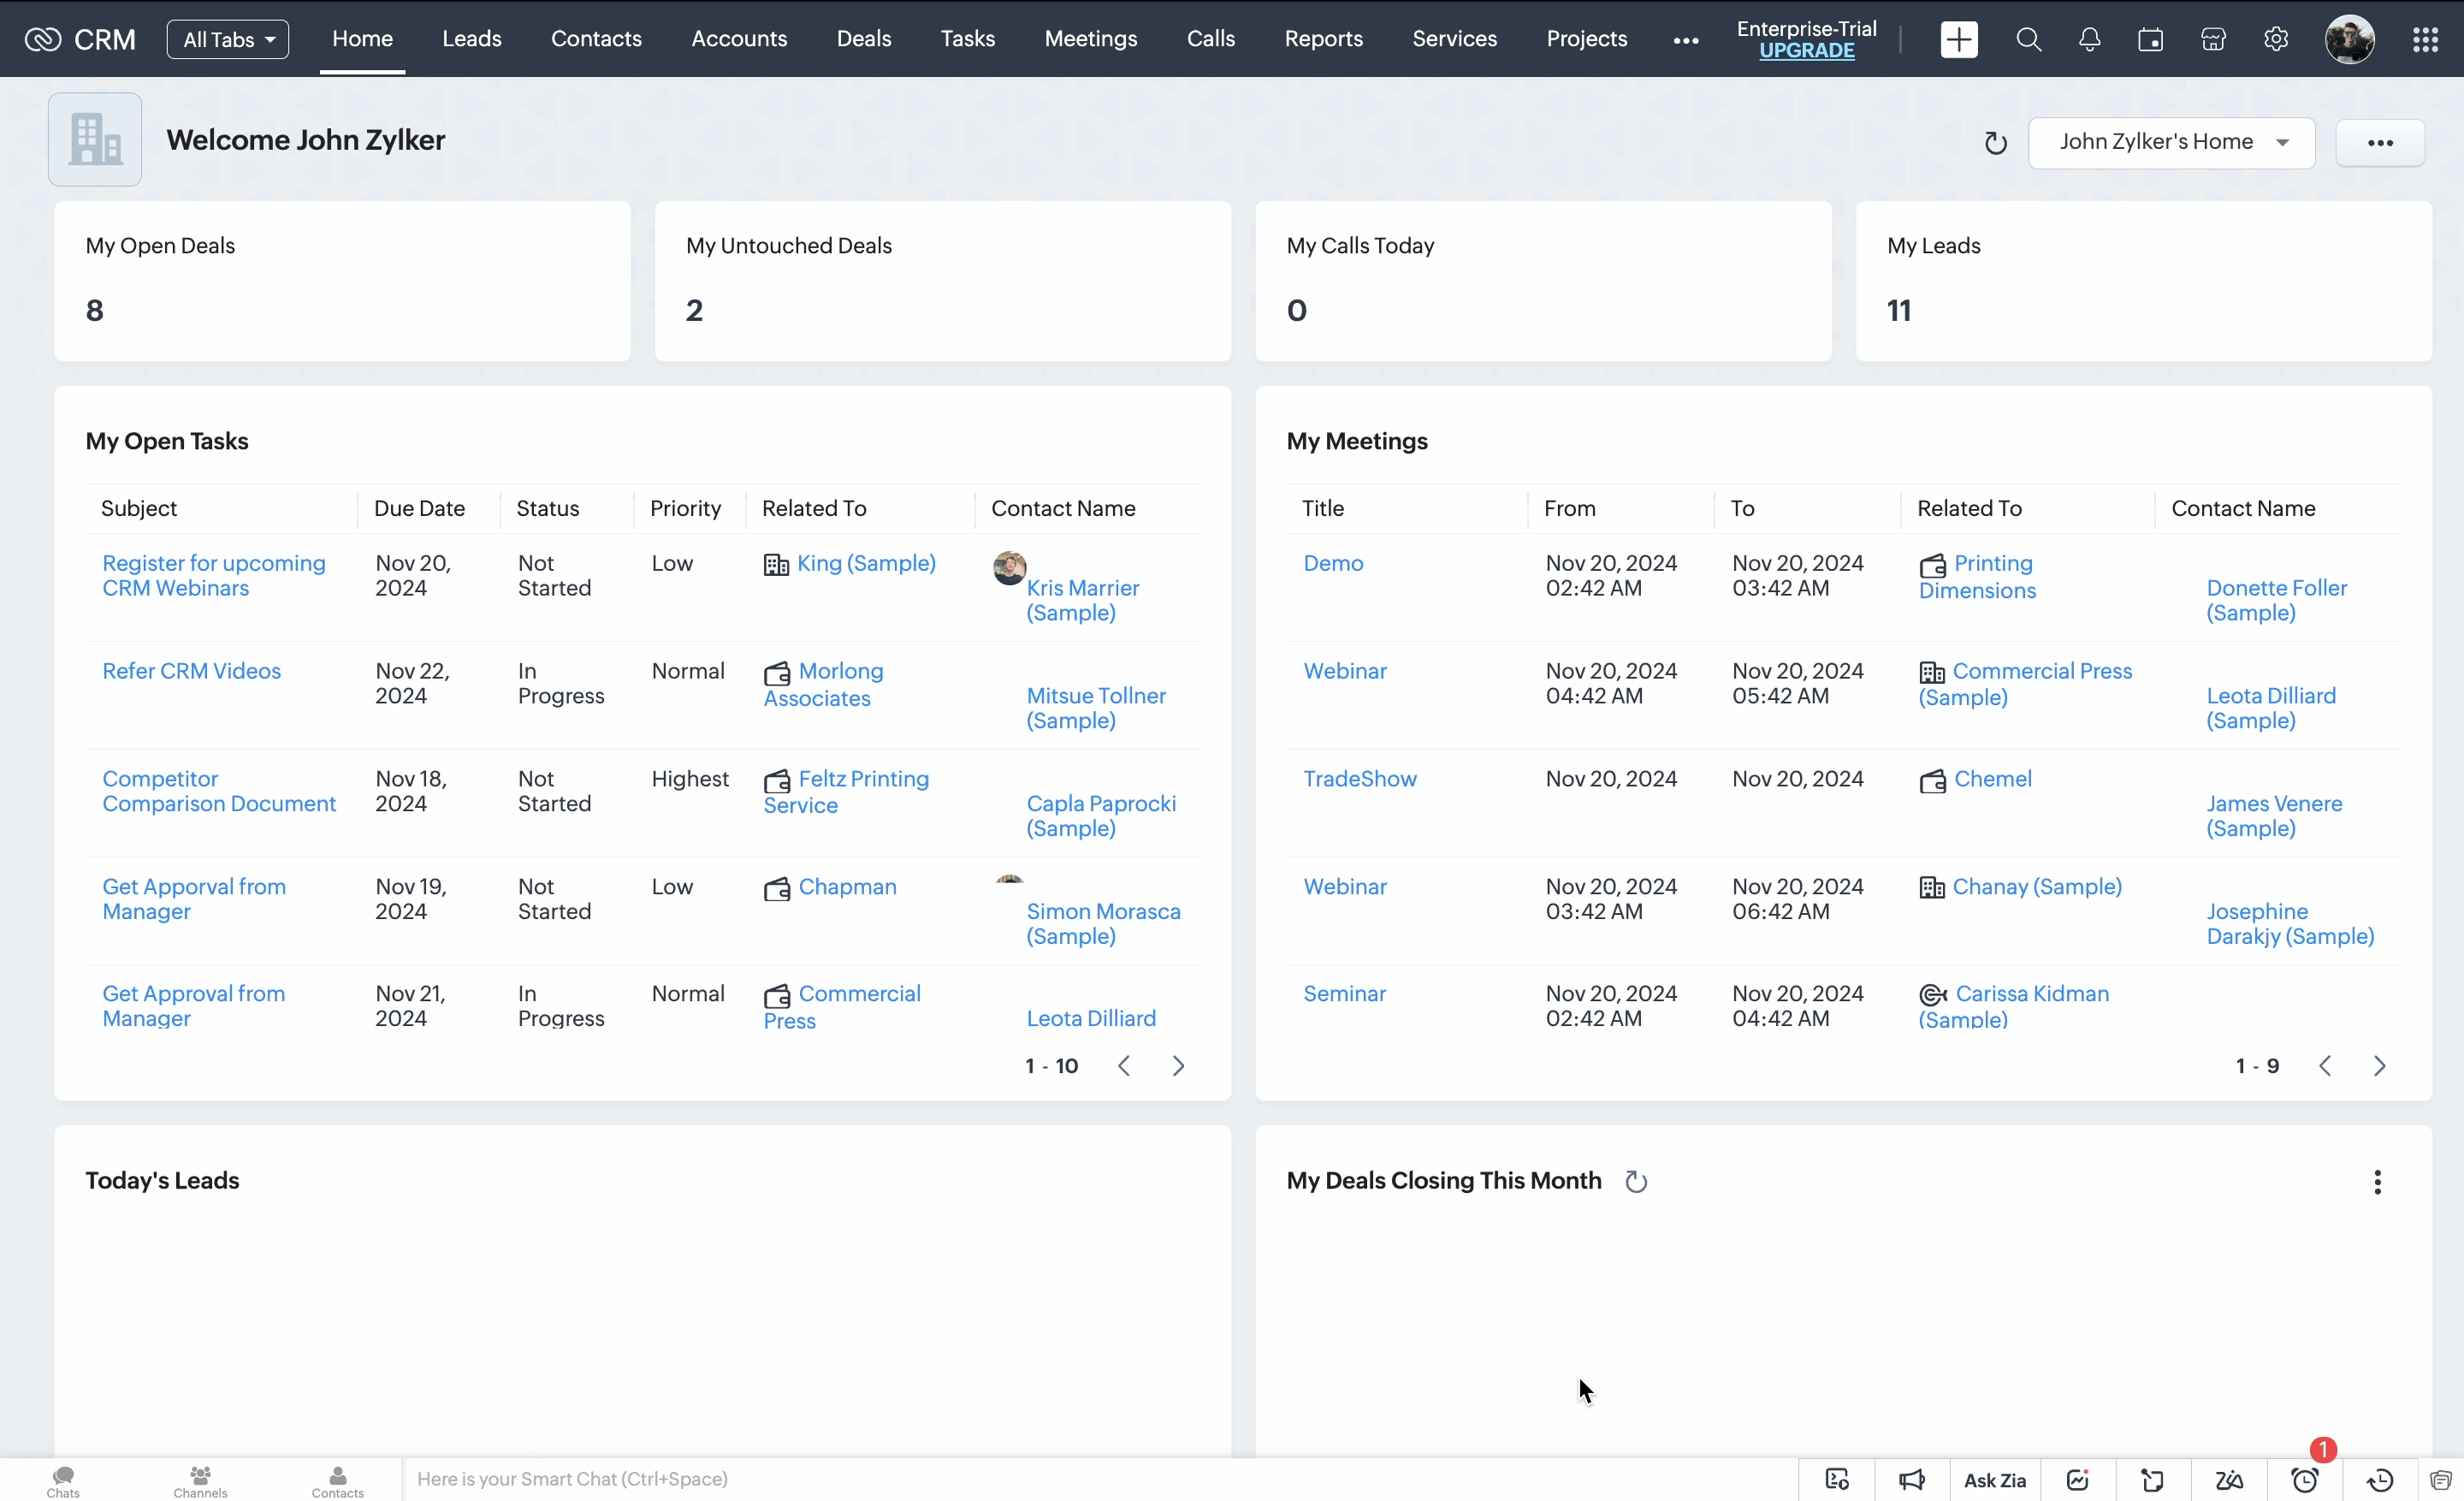Open the John Zylker's Home dropdown

click(x=2171, y=142)
